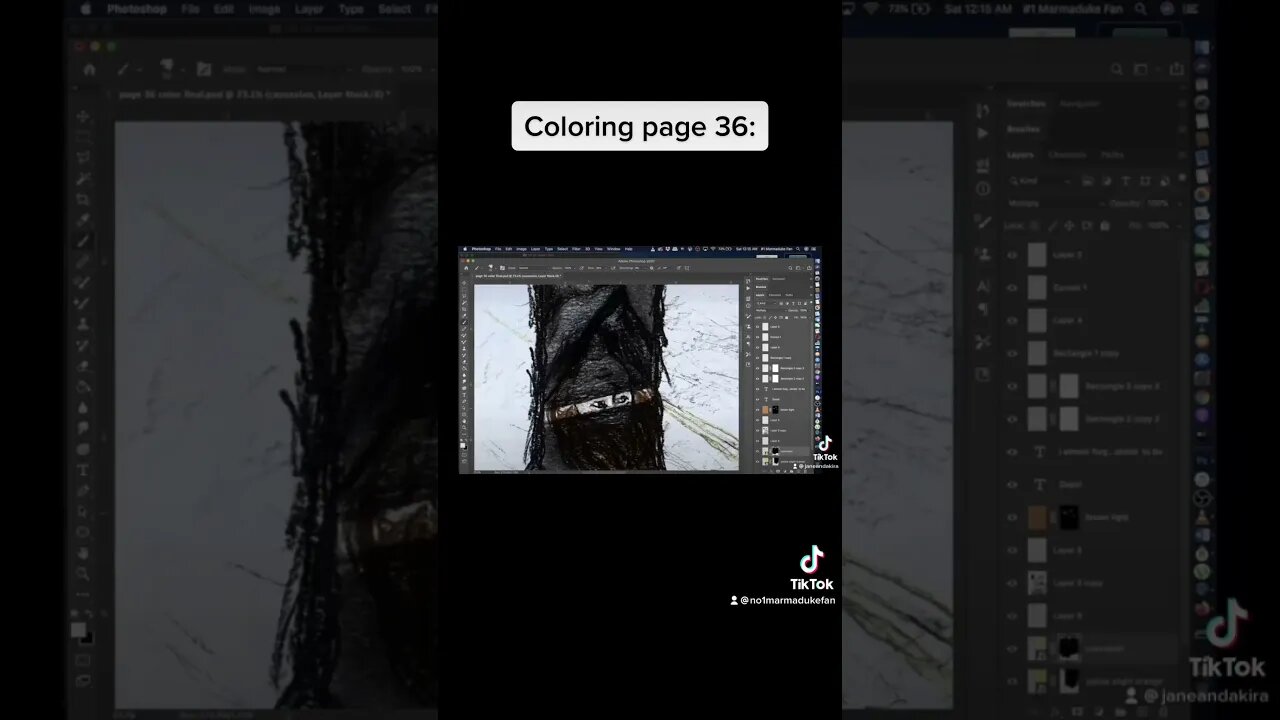Viewport: 1280px width, 720px height.
Task: Select the Type tool in the background toolbar
Action: (x=84, y=470)
